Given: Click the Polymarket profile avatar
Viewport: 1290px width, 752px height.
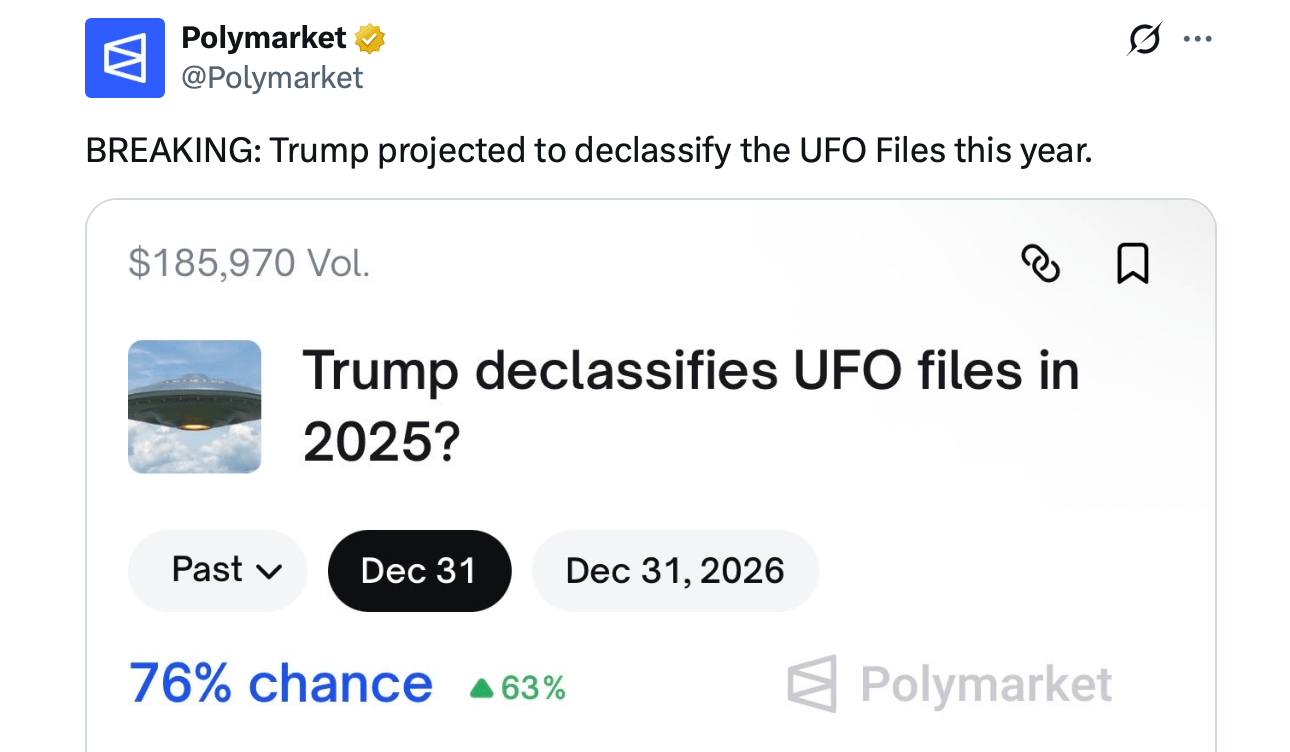Looking at the screenshot, I should point(125,57).
